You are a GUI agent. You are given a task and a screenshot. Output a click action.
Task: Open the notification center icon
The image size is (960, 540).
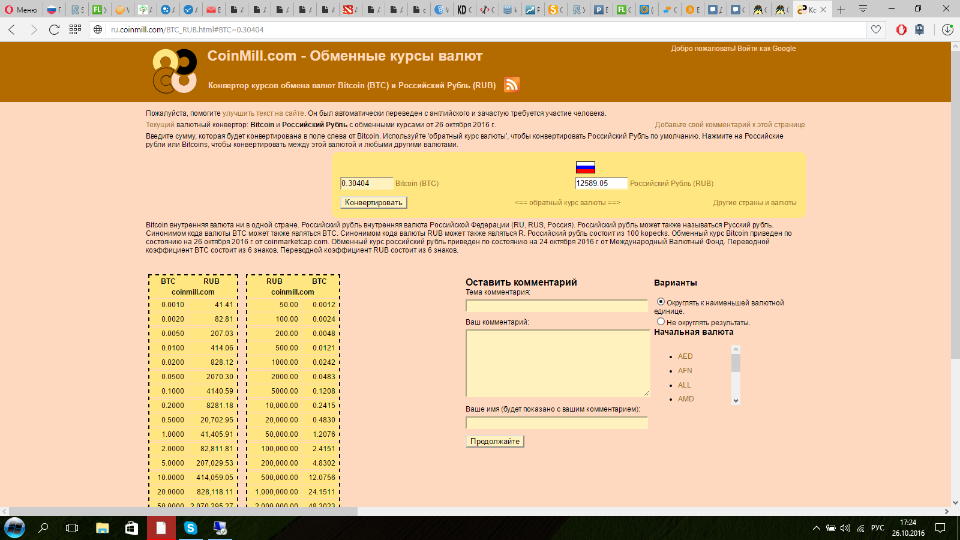(940, 528)
